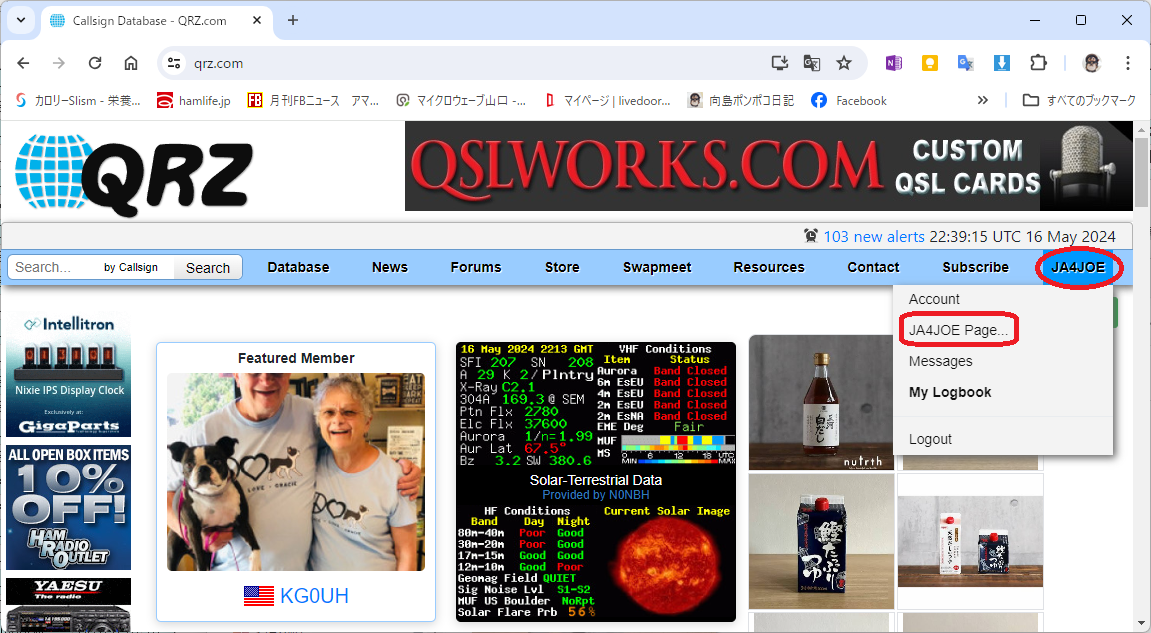Open the KG0UH callsign link

point(314,596)
